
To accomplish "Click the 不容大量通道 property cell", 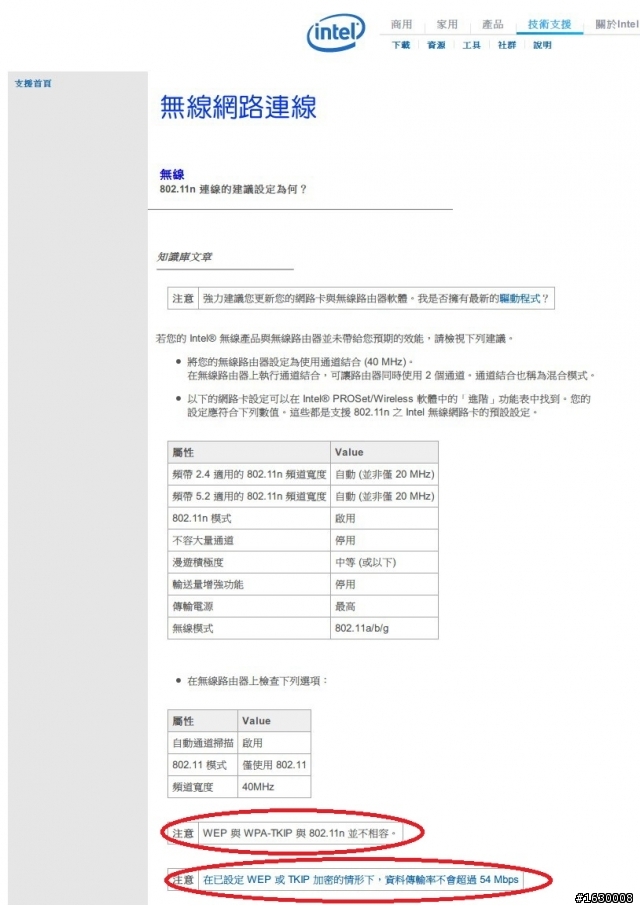I will click(249, 540).
